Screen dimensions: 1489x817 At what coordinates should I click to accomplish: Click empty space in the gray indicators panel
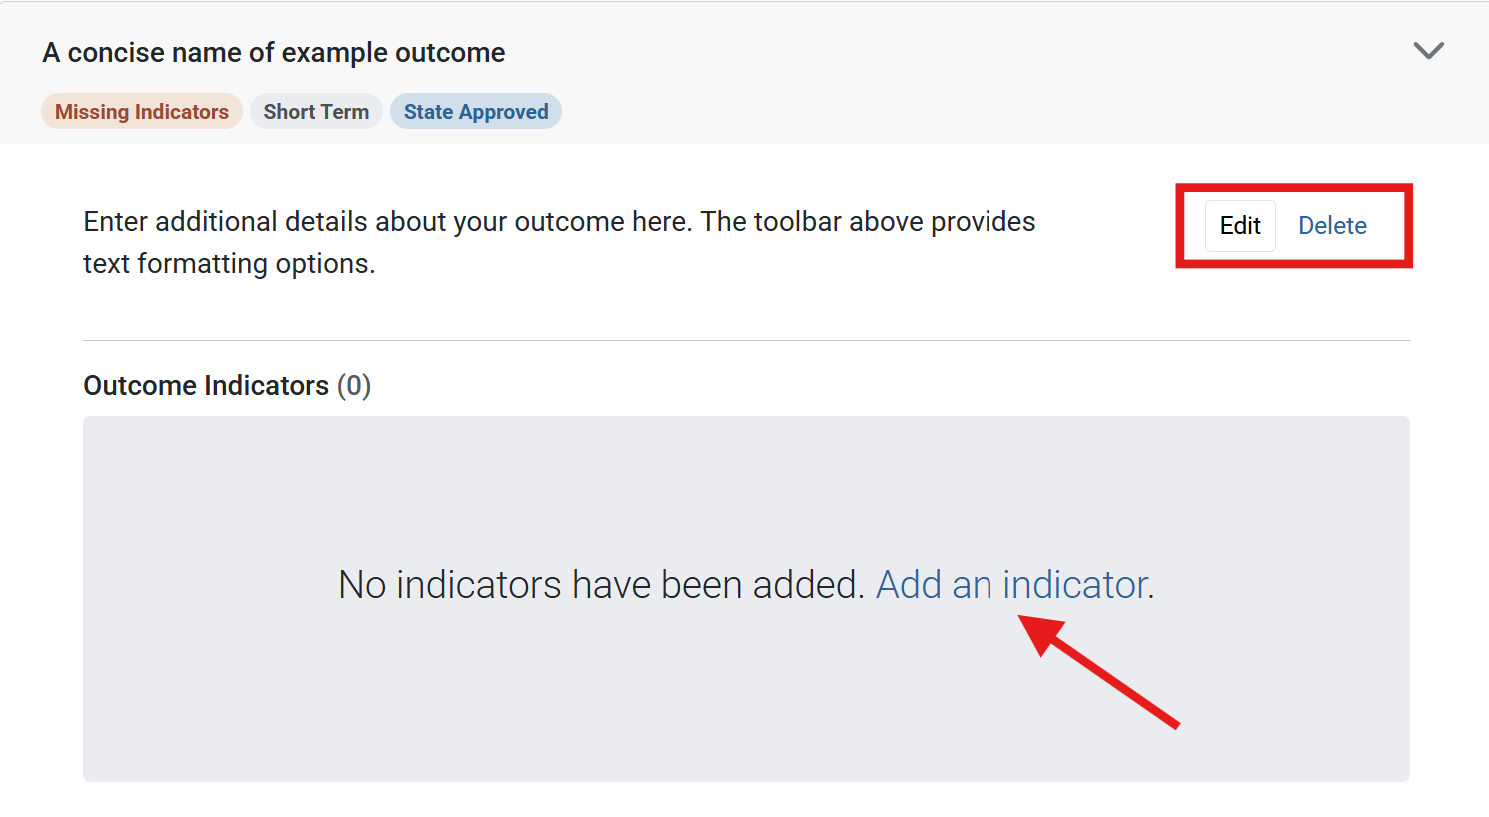pyautogui.click(x=400, y=700)
